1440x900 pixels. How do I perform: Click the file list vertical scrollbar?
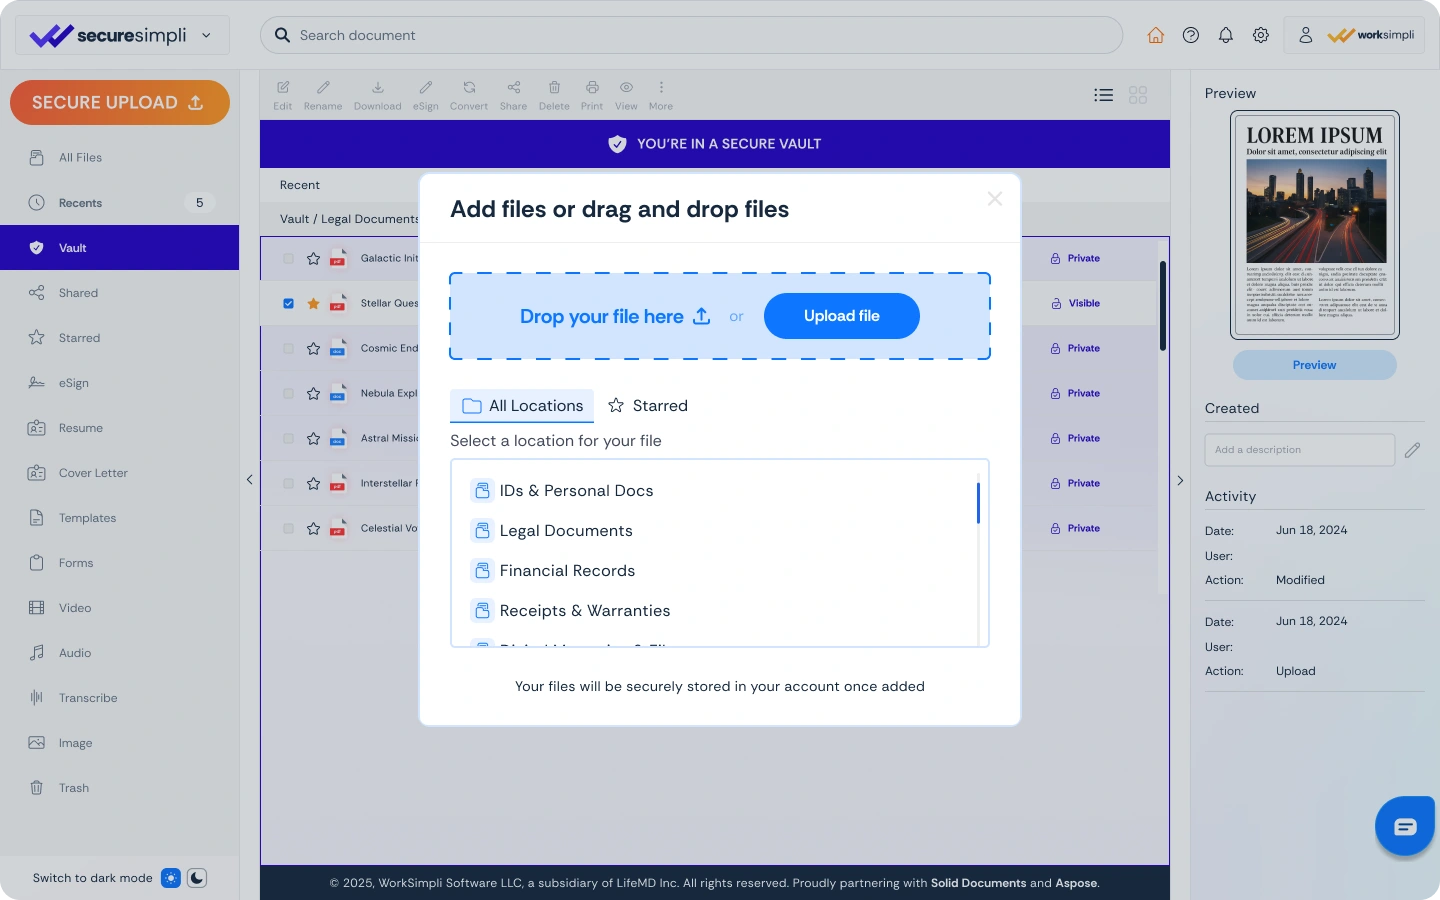pos(1163,305)
